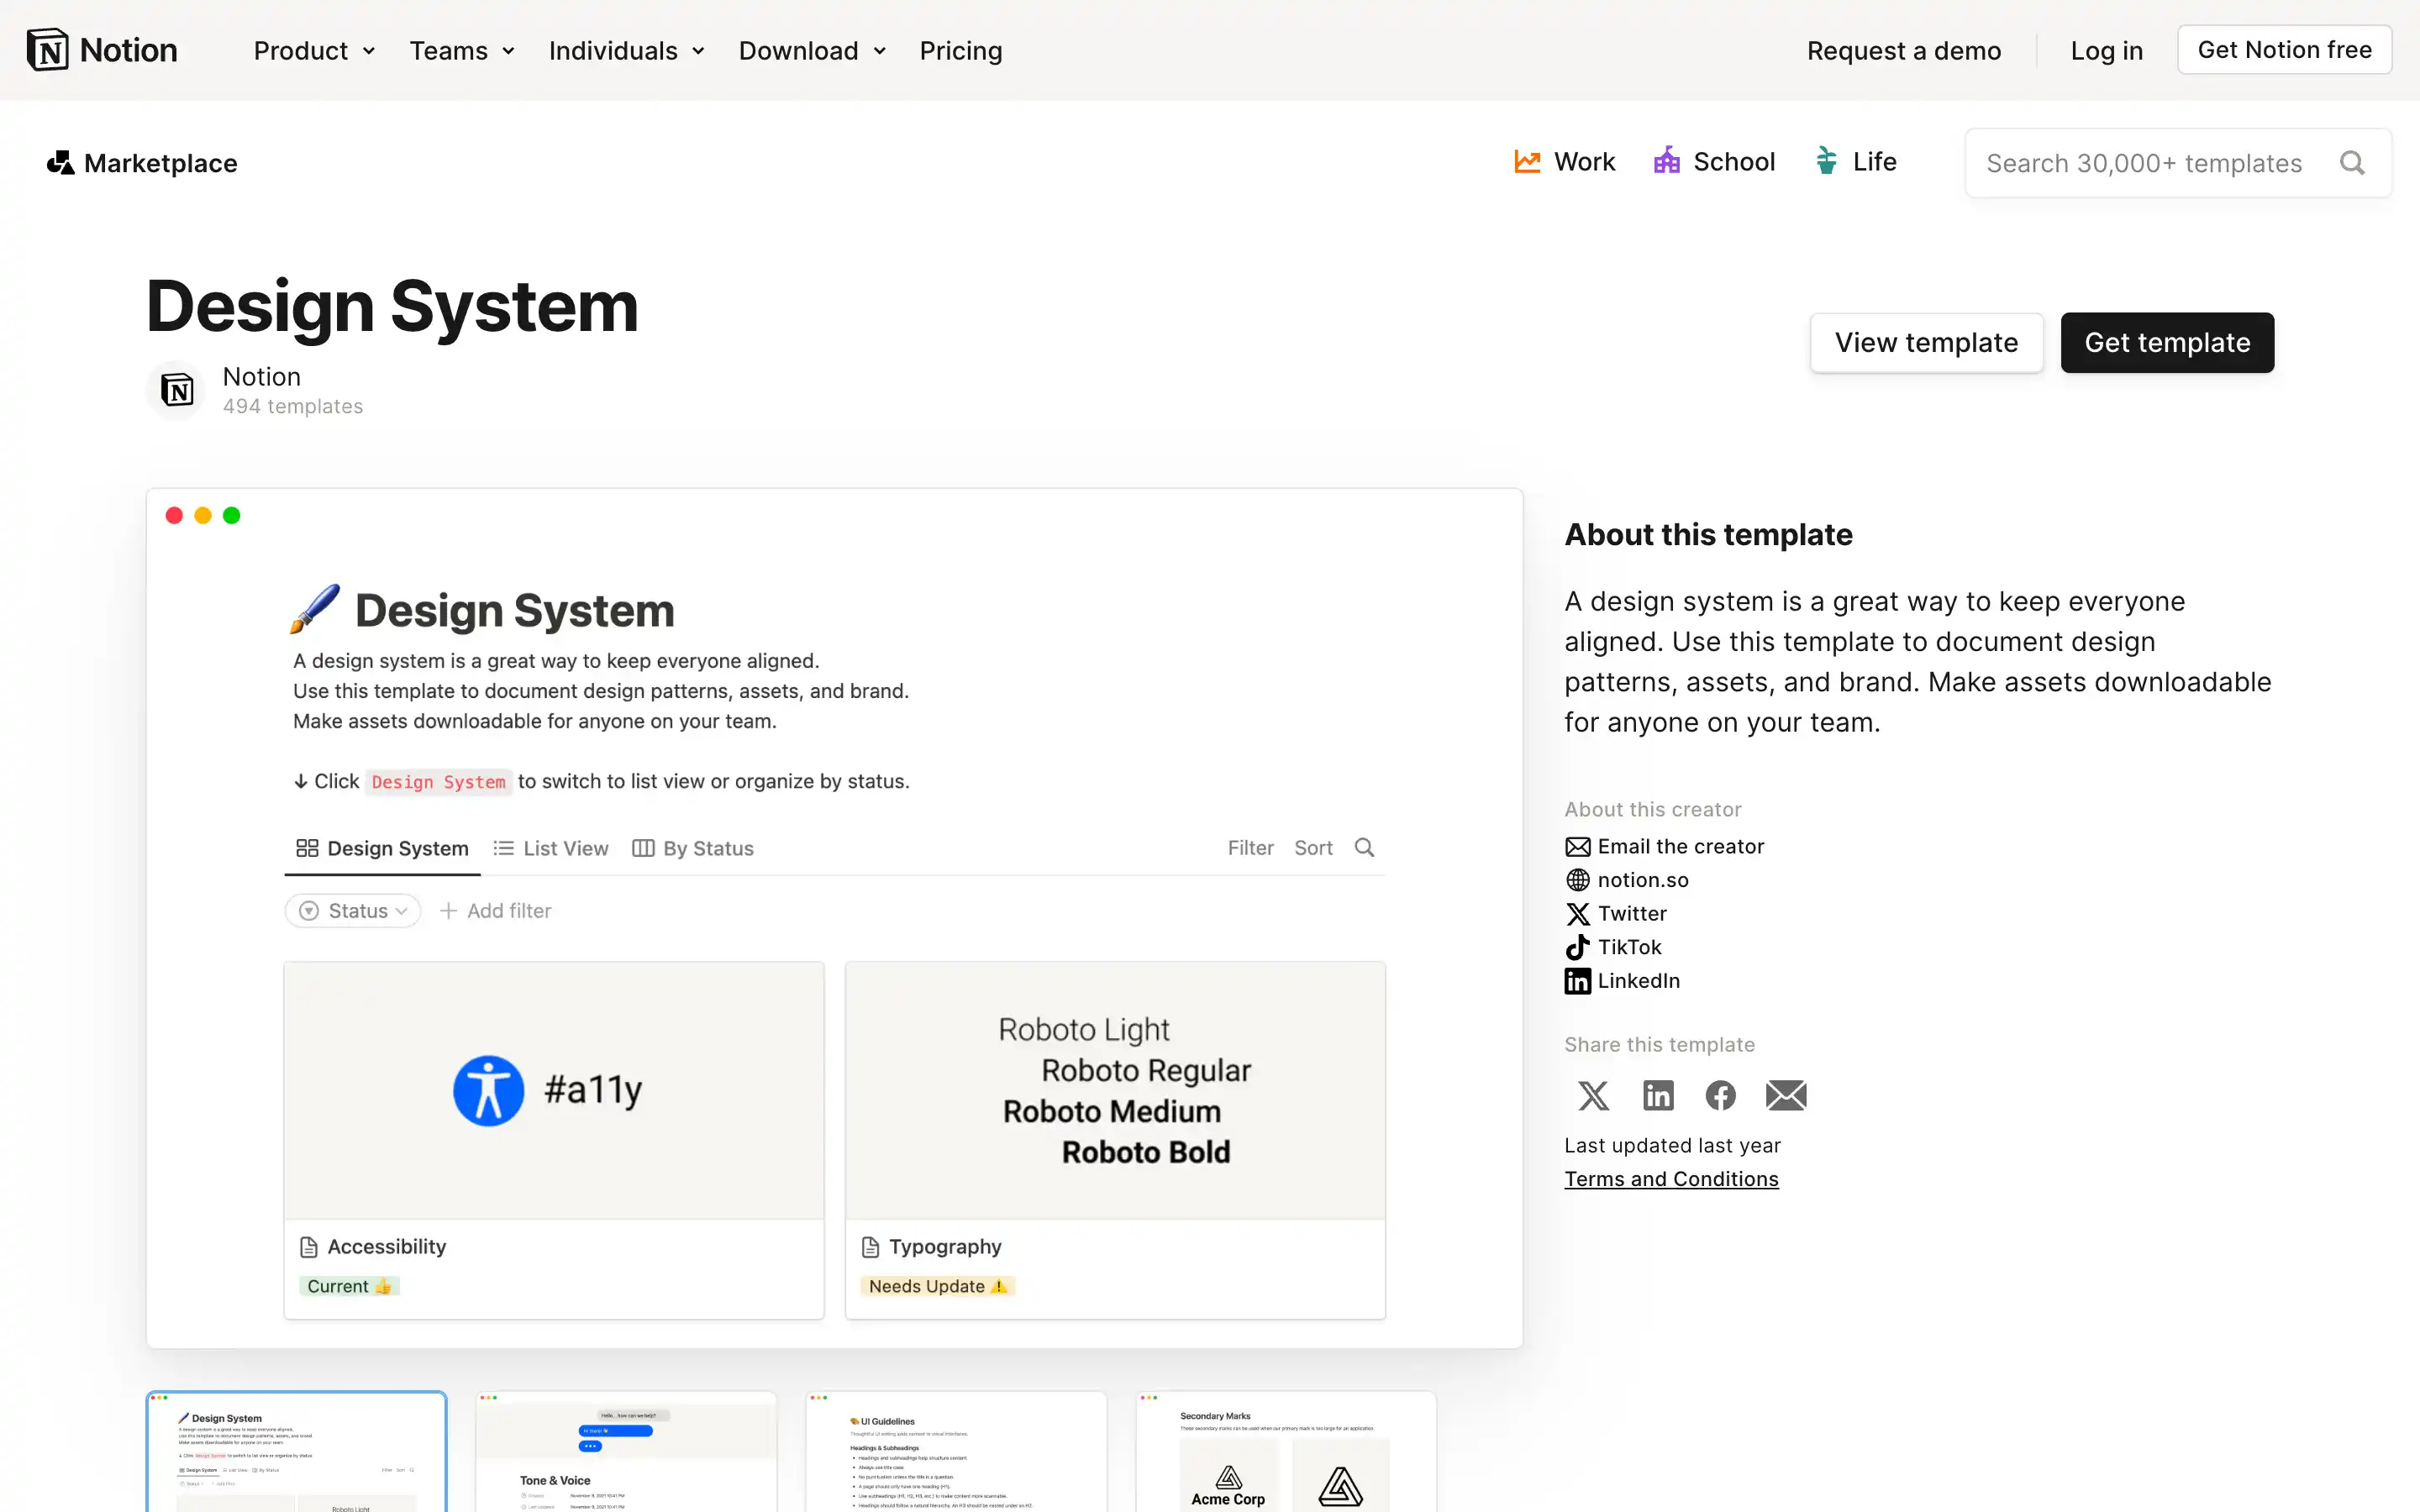Click the list icon on List View tab

pos(503,848)
